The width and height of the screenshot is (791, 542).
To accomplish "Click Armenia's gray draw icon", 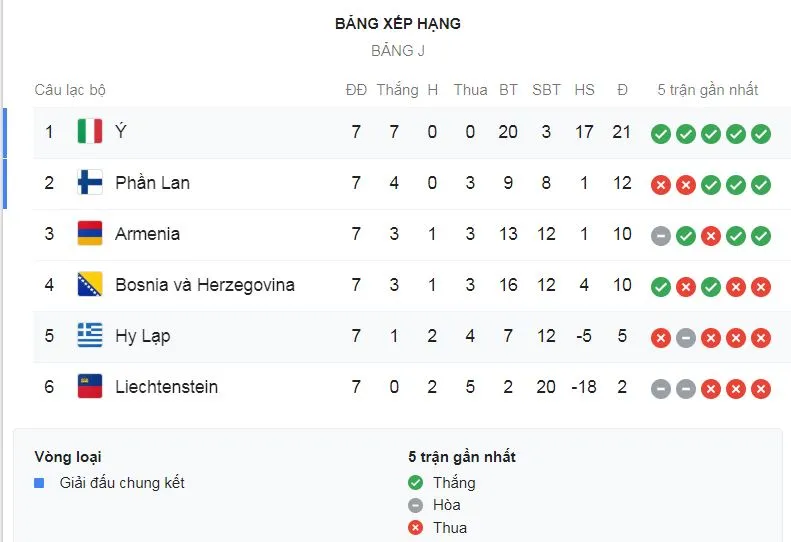I will 660,236.
